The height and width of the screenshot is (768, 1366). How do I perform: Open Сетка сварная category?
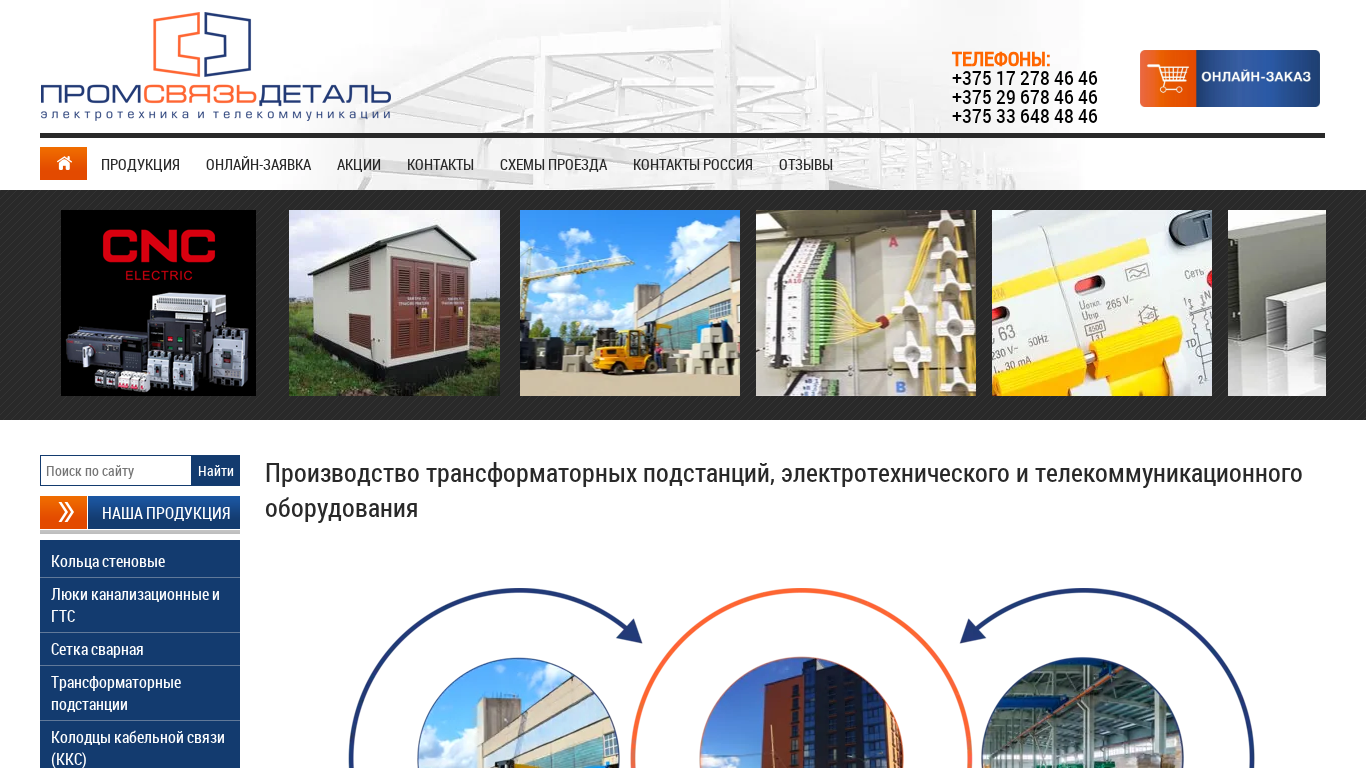pyautogui.click(x=140, y=649)
